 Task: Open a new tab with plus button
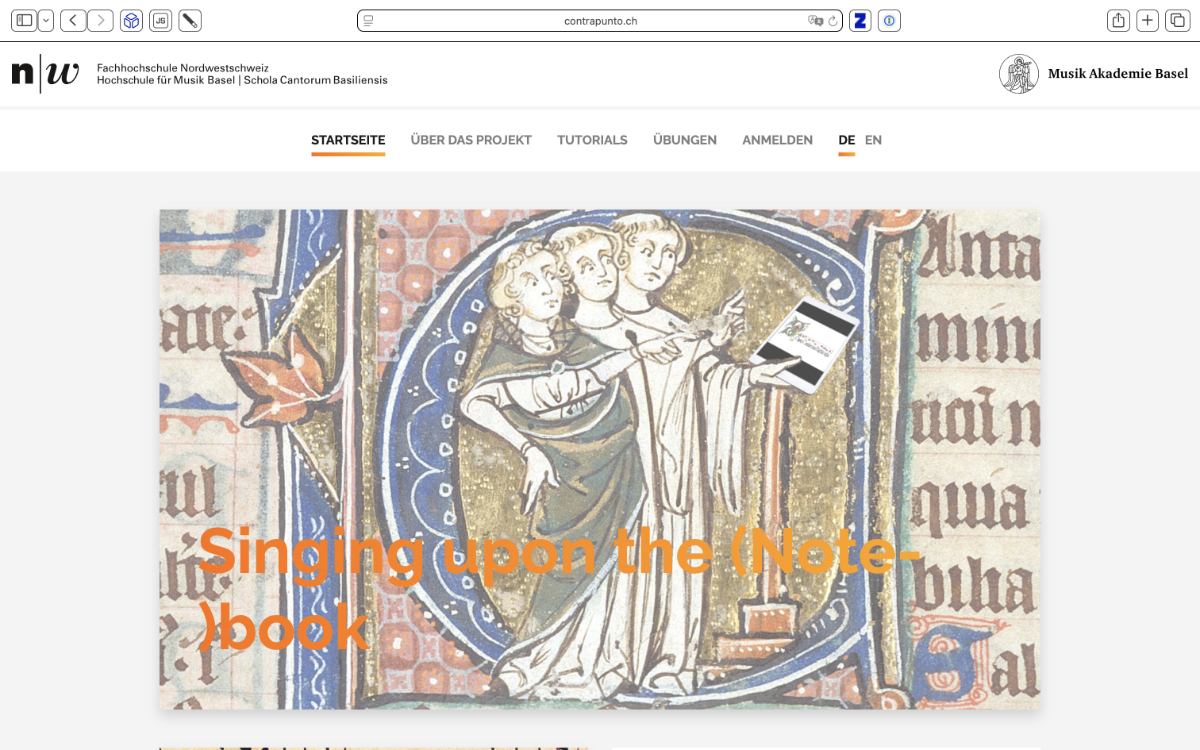tap(1148, 20)
